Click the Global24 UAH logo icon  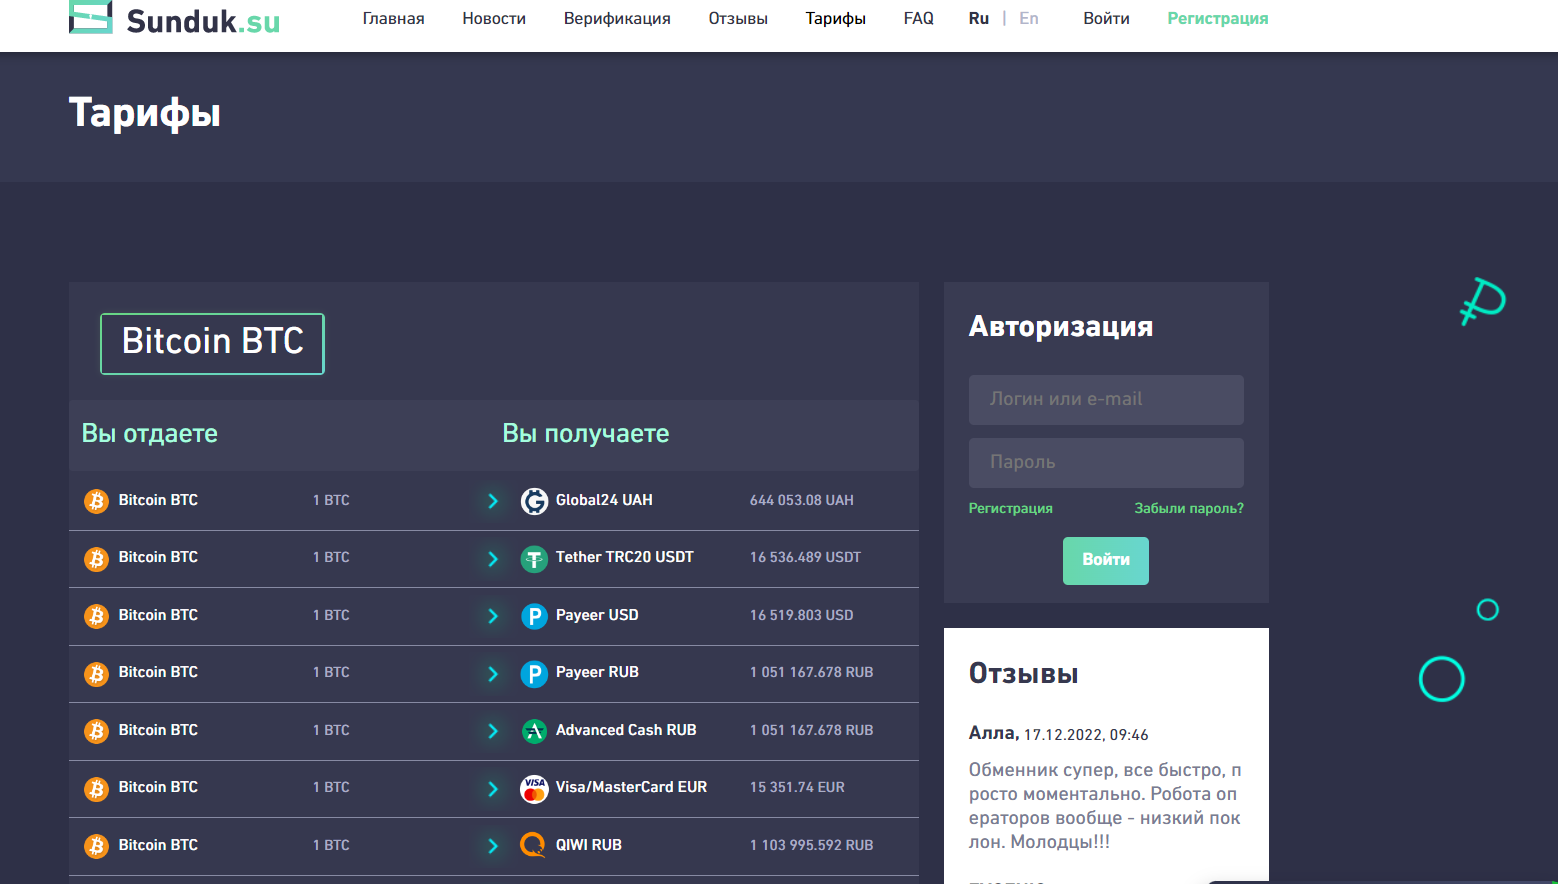coord(534,501)
